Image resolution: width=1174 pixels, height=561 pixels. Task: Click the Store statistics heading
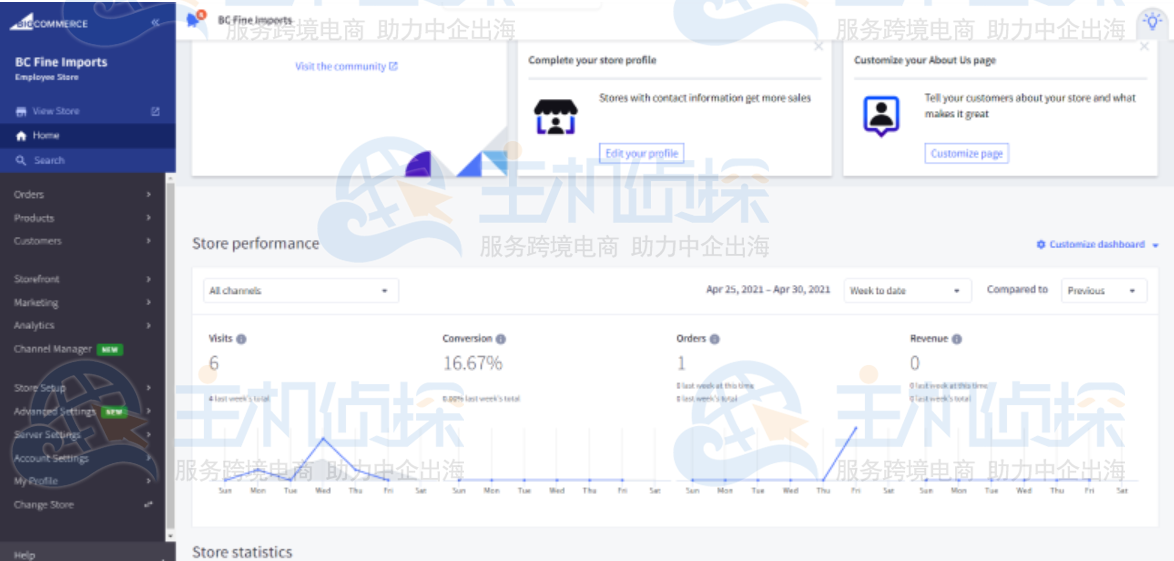242,552
